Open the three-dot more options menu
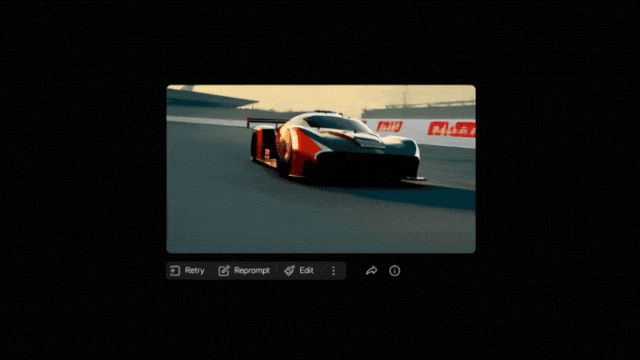 pos(333,271)
